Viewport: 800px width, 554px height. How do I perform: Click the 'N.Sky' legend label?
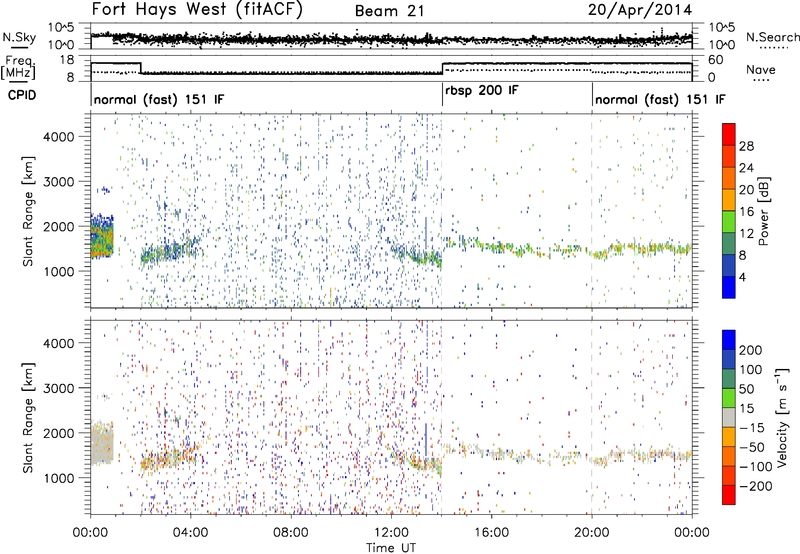pos(19,38)
